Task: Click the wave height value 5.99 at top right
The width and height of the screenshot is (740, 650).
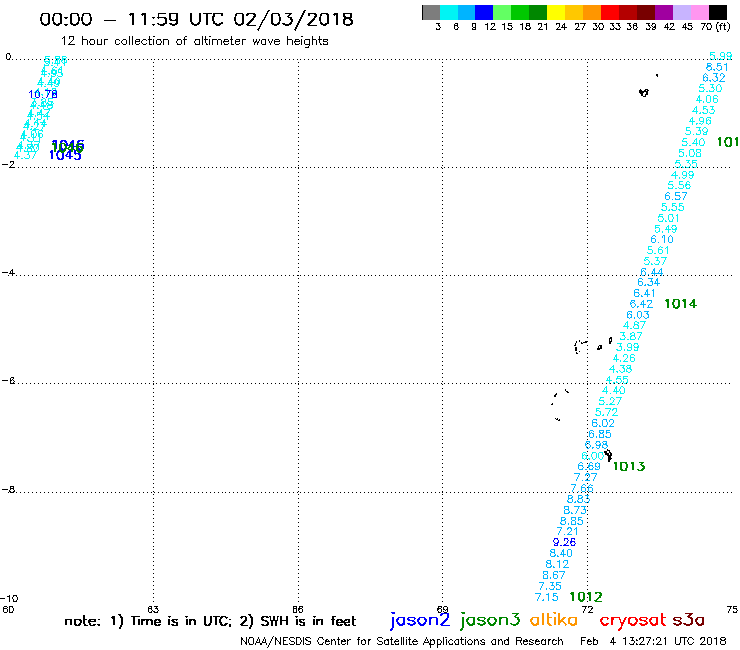Action: [721, 56]
